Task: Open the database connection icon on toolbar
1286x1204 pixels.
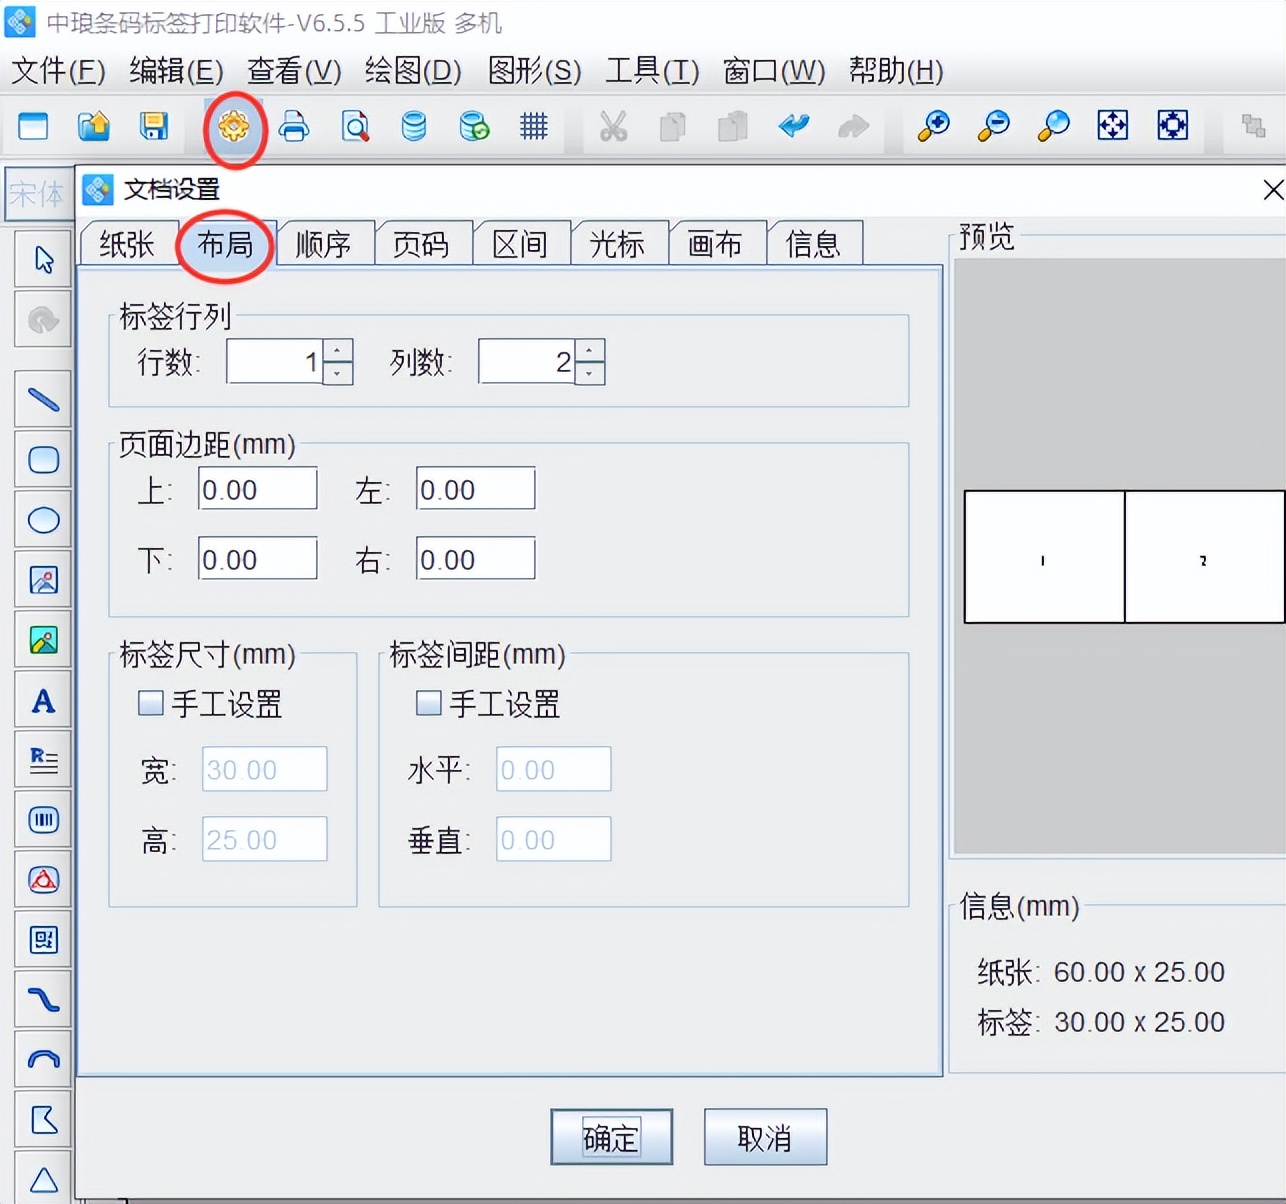Action: (413, 127)
